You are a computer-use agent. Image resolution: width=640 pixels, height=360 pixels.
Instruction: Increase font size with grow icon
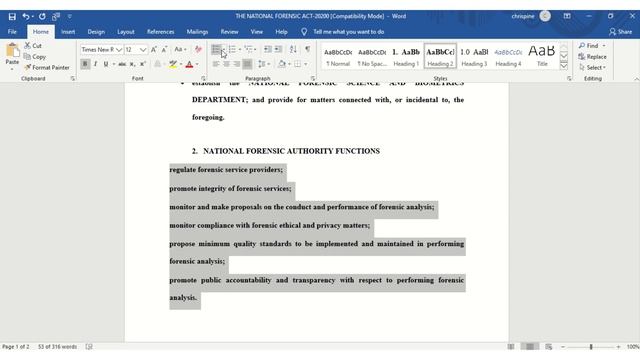(154, 50)
